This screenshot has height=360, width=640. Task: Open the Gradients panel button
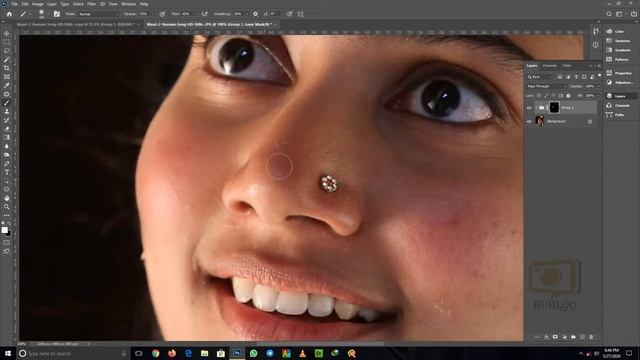[x=618, y=50]
